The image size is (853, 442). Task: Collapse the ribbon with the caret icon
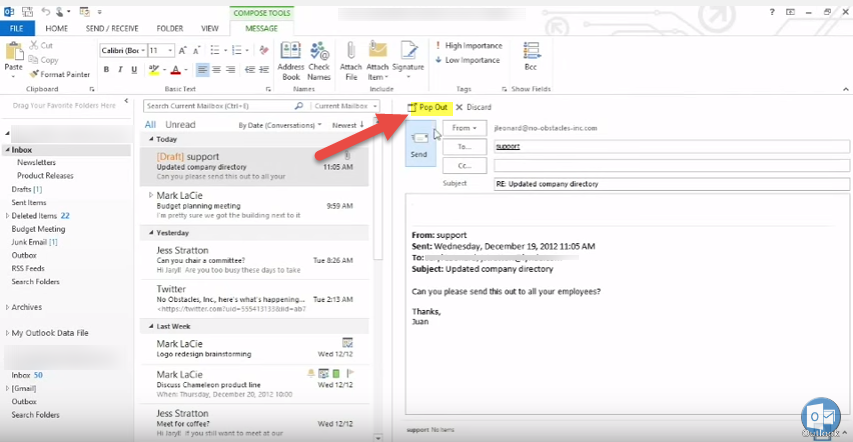coord(845,89)
